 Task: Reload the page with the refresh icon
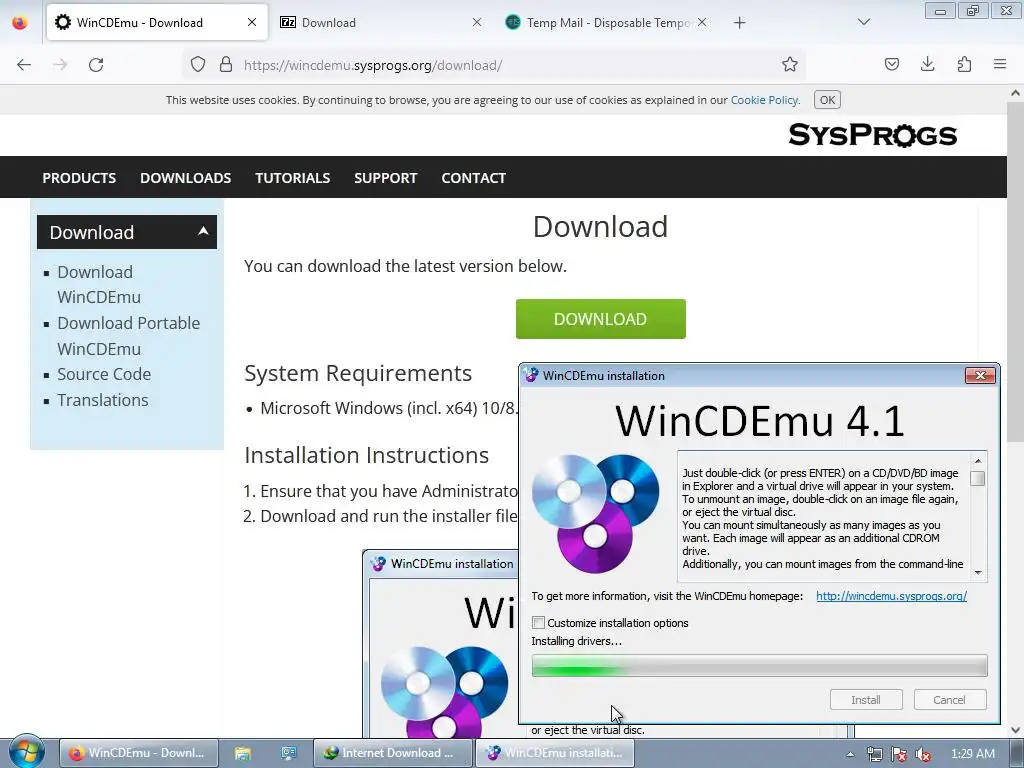(x=96, y=65)
